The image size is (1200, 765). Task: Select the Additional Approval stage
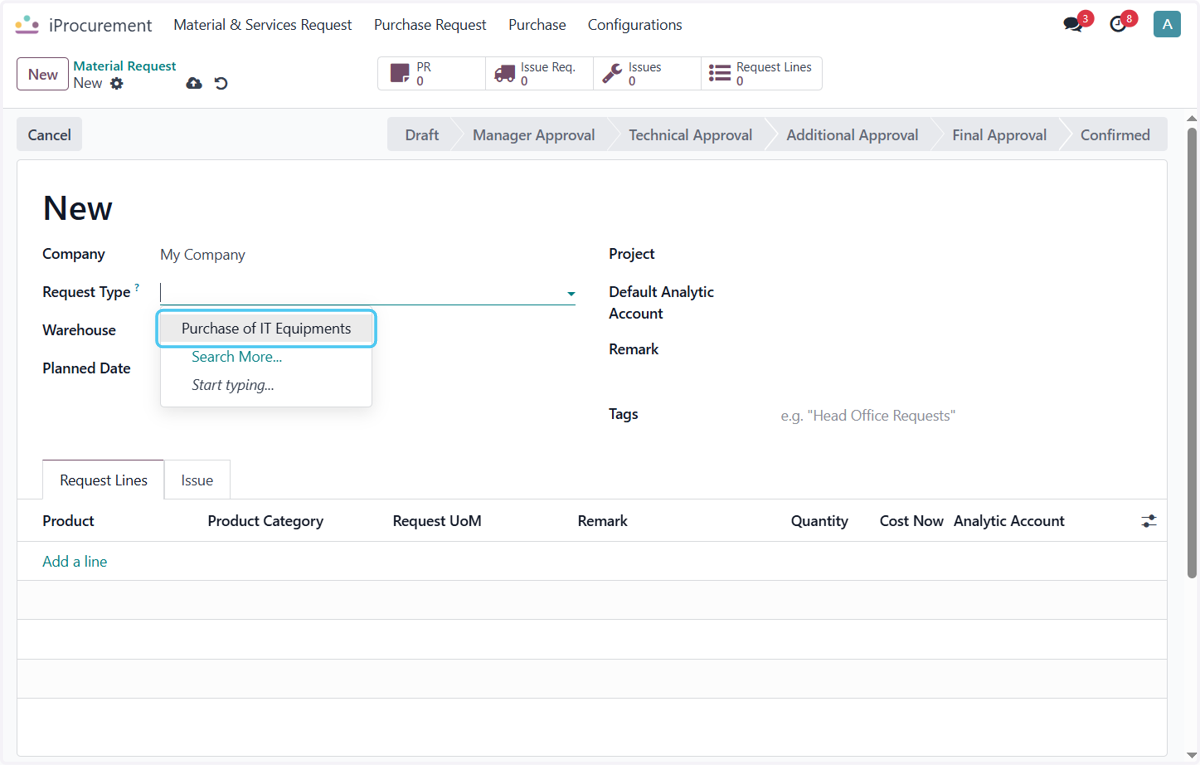[x=852, y=135]
